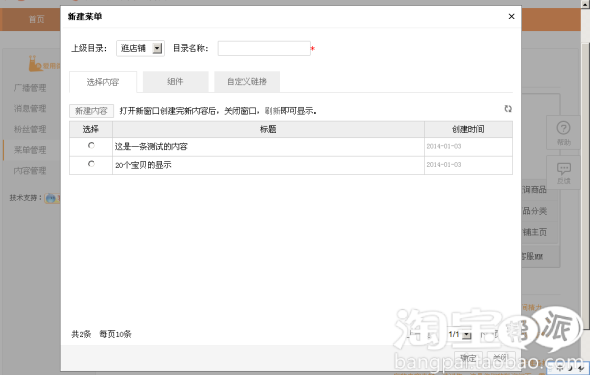The image size is (590, 375).
Task: Open 首页 in the top navigation
Action: point(36,19)
